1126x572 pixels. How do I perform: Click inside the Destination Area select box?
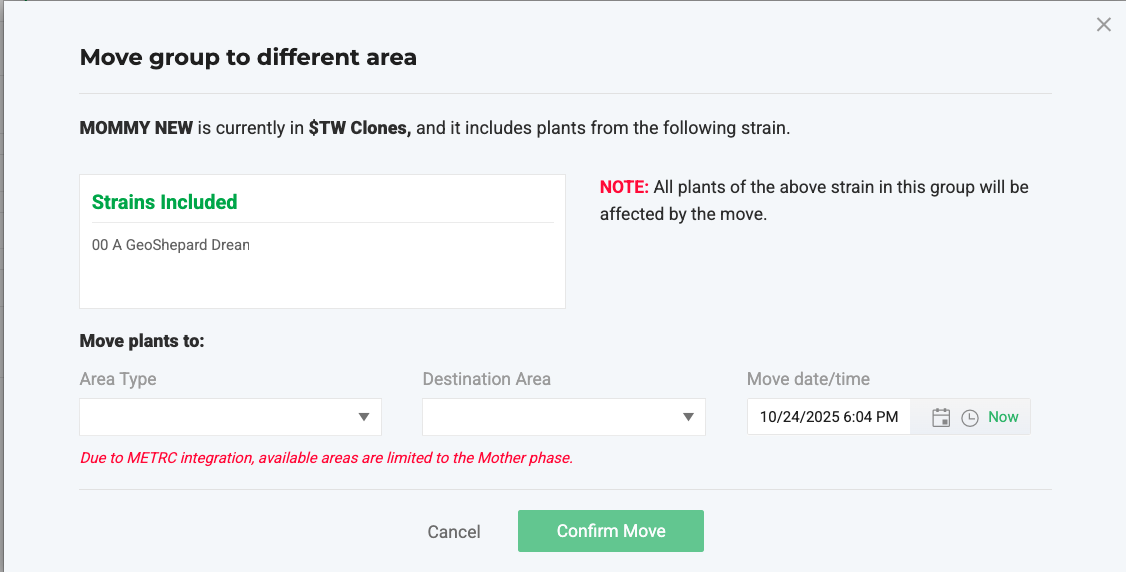pos(550,417)
